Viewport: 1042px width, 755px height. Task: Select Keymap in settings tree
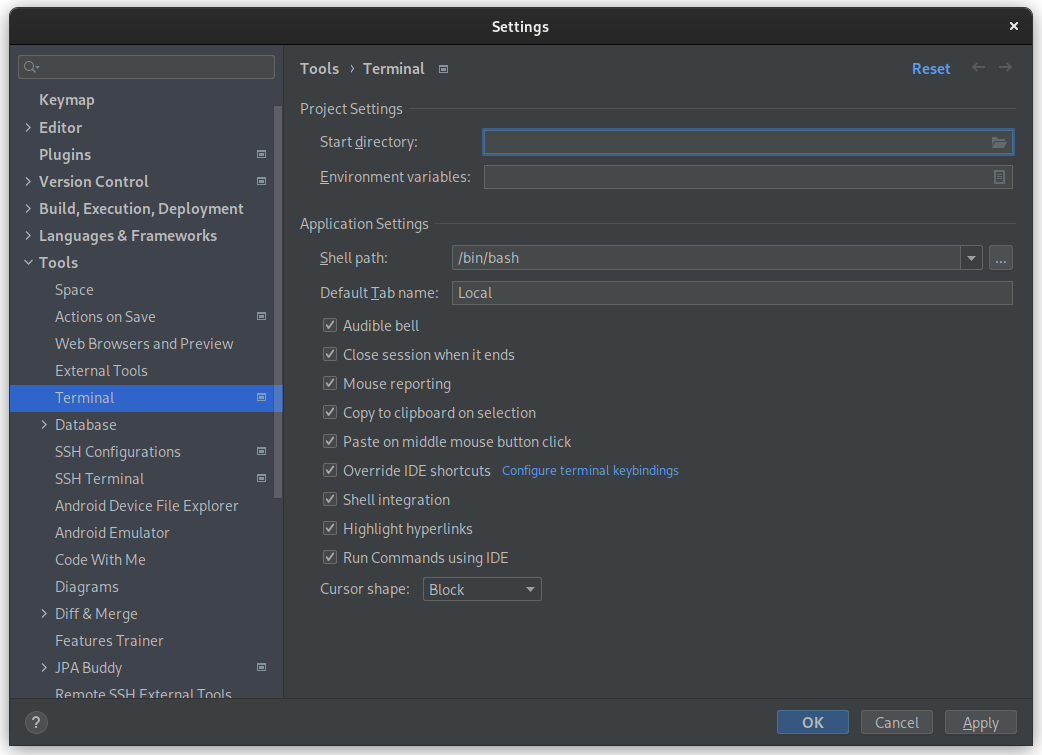pyautogui.click(x=66, y=100)
